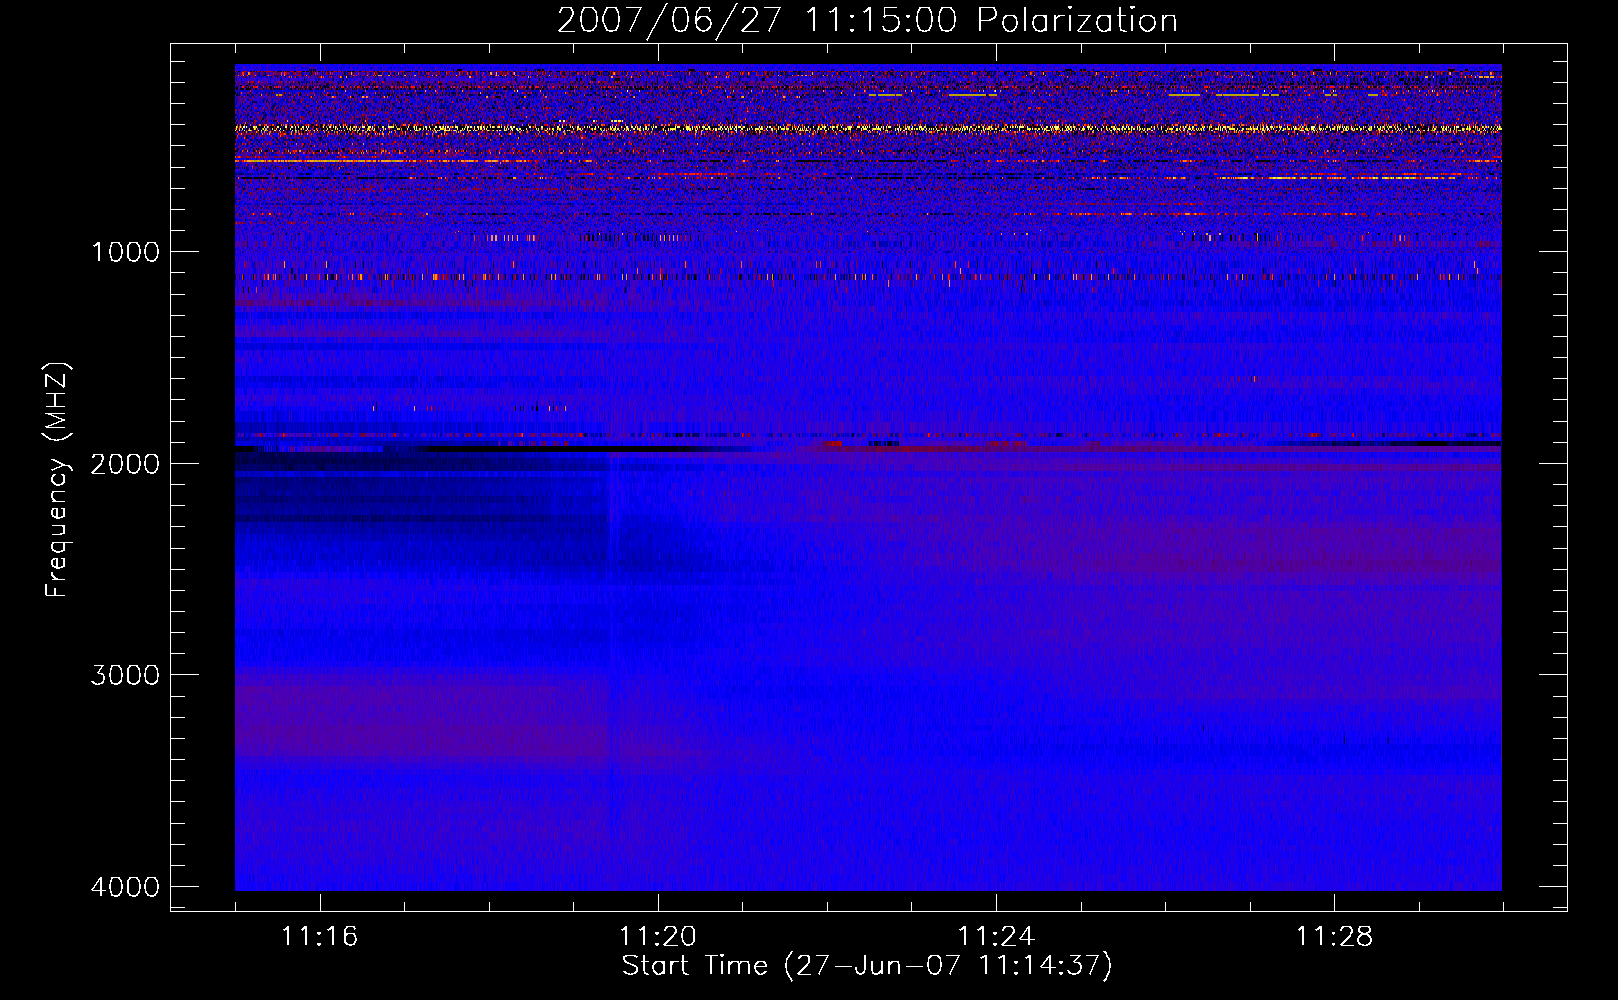This screenshot has width=1618, height=1000.
Task: Click the 11:16 time tick label
Action: (x=320, y=937)
